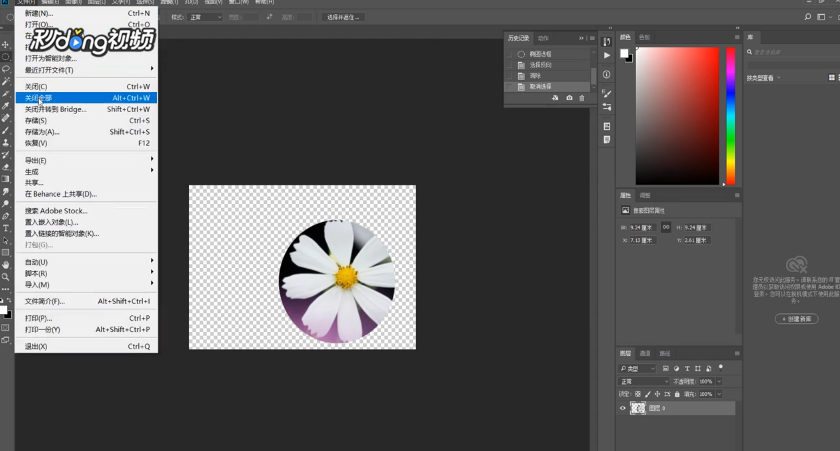Toggle lock all padlock in Layers panel
This screenshot has height=451, width=840.
pyautogui.click(x=677, y=394)
